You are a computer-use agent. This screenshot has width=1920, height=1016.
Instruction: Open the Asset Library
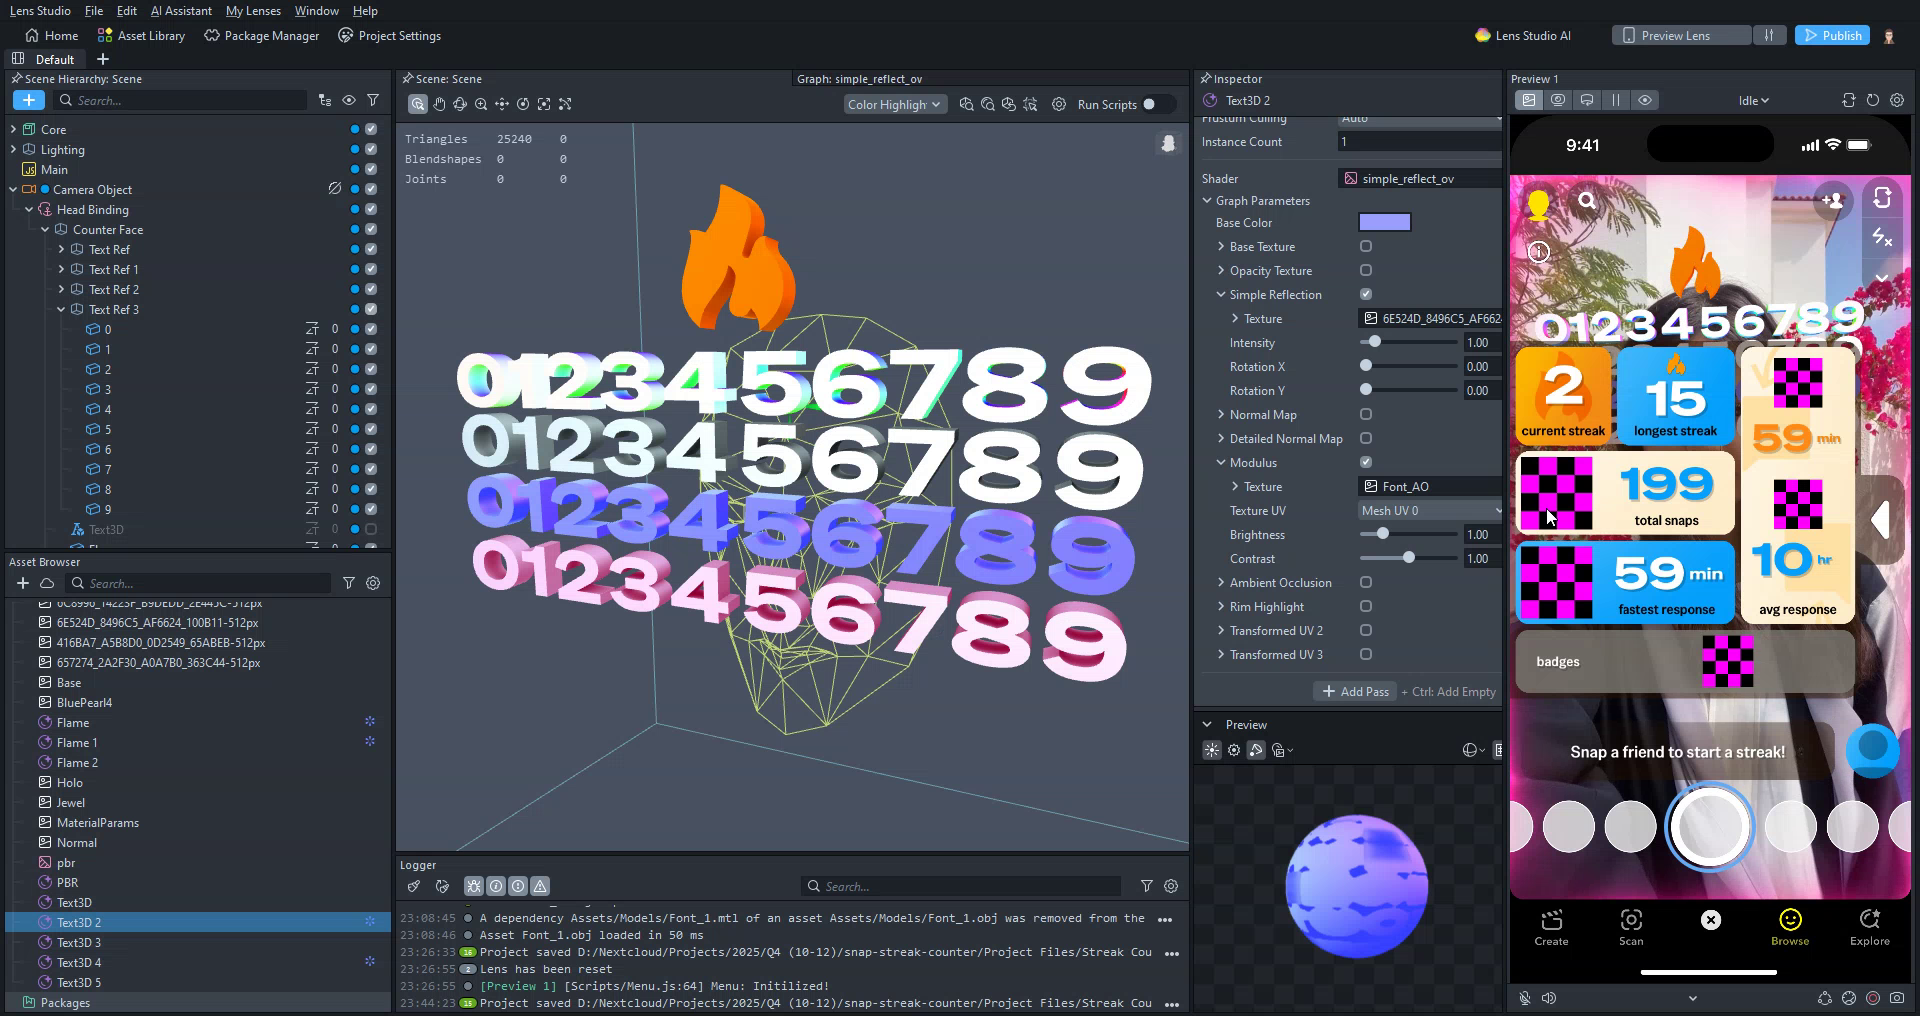pyautogui.click(x=141, y=36)
